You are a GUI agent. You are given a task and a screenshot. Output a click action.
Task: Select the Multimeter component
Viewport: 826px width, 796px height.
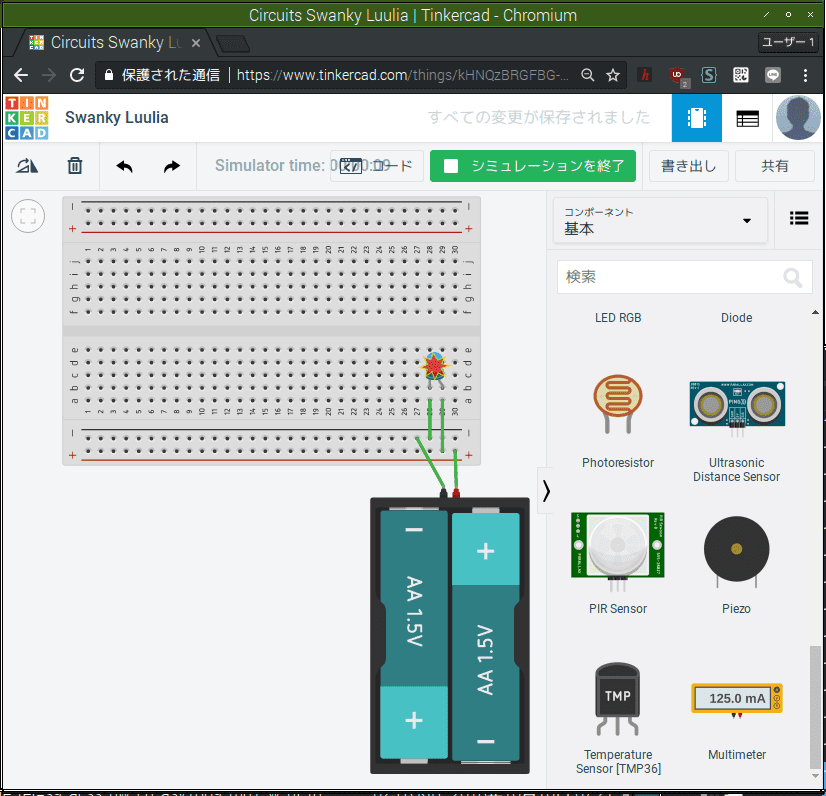(736, 721)
